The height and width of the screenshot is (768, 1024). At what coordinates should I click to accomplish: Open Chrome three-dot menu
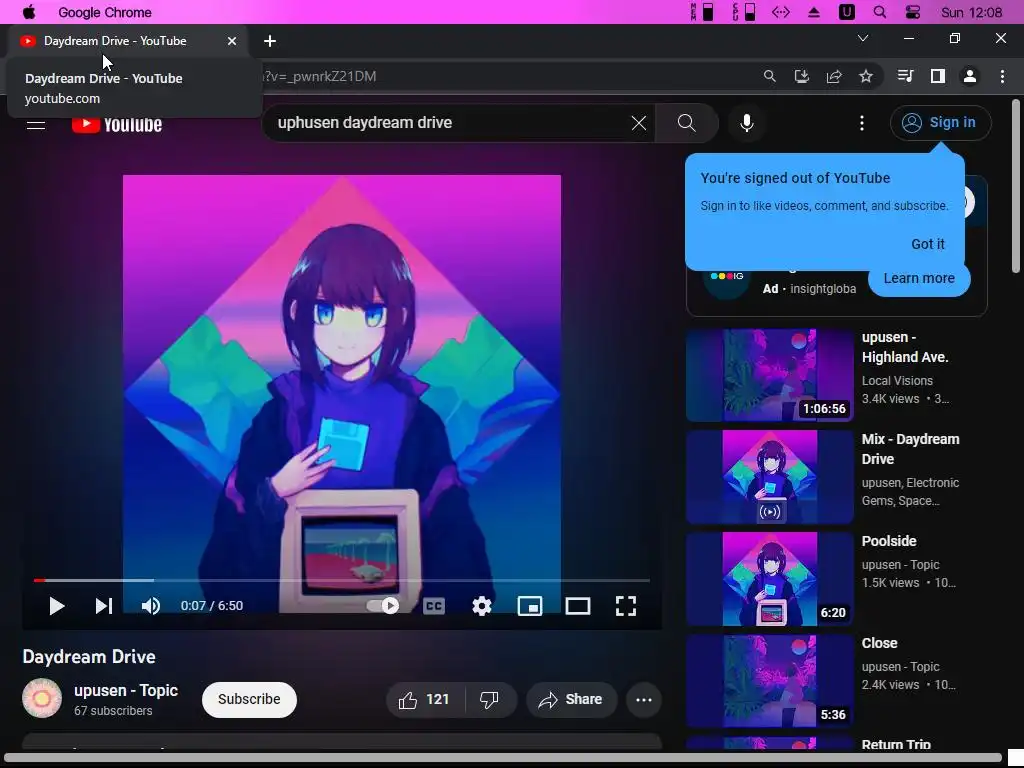click(1002, 76)
